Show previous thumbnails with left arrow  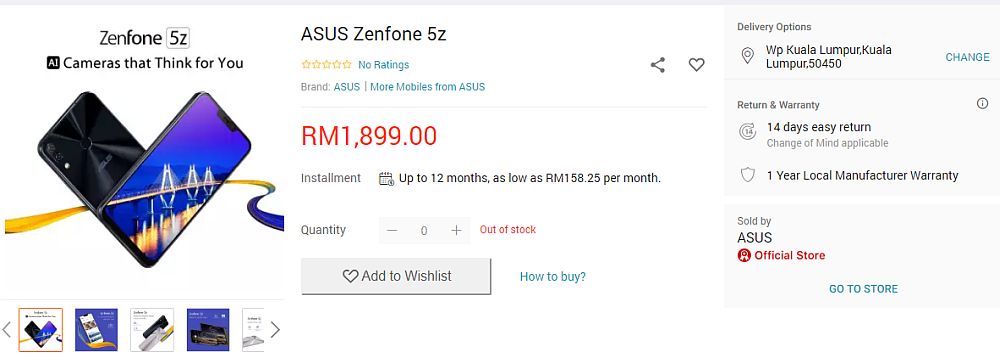[7, 330]
